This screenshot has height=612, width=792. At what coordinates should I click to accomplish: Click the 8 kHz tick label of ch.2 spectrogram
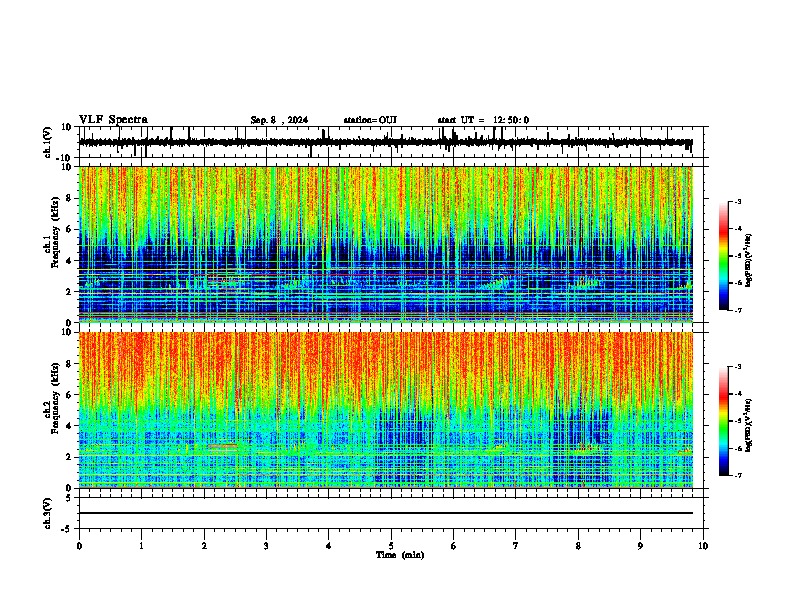69,364
